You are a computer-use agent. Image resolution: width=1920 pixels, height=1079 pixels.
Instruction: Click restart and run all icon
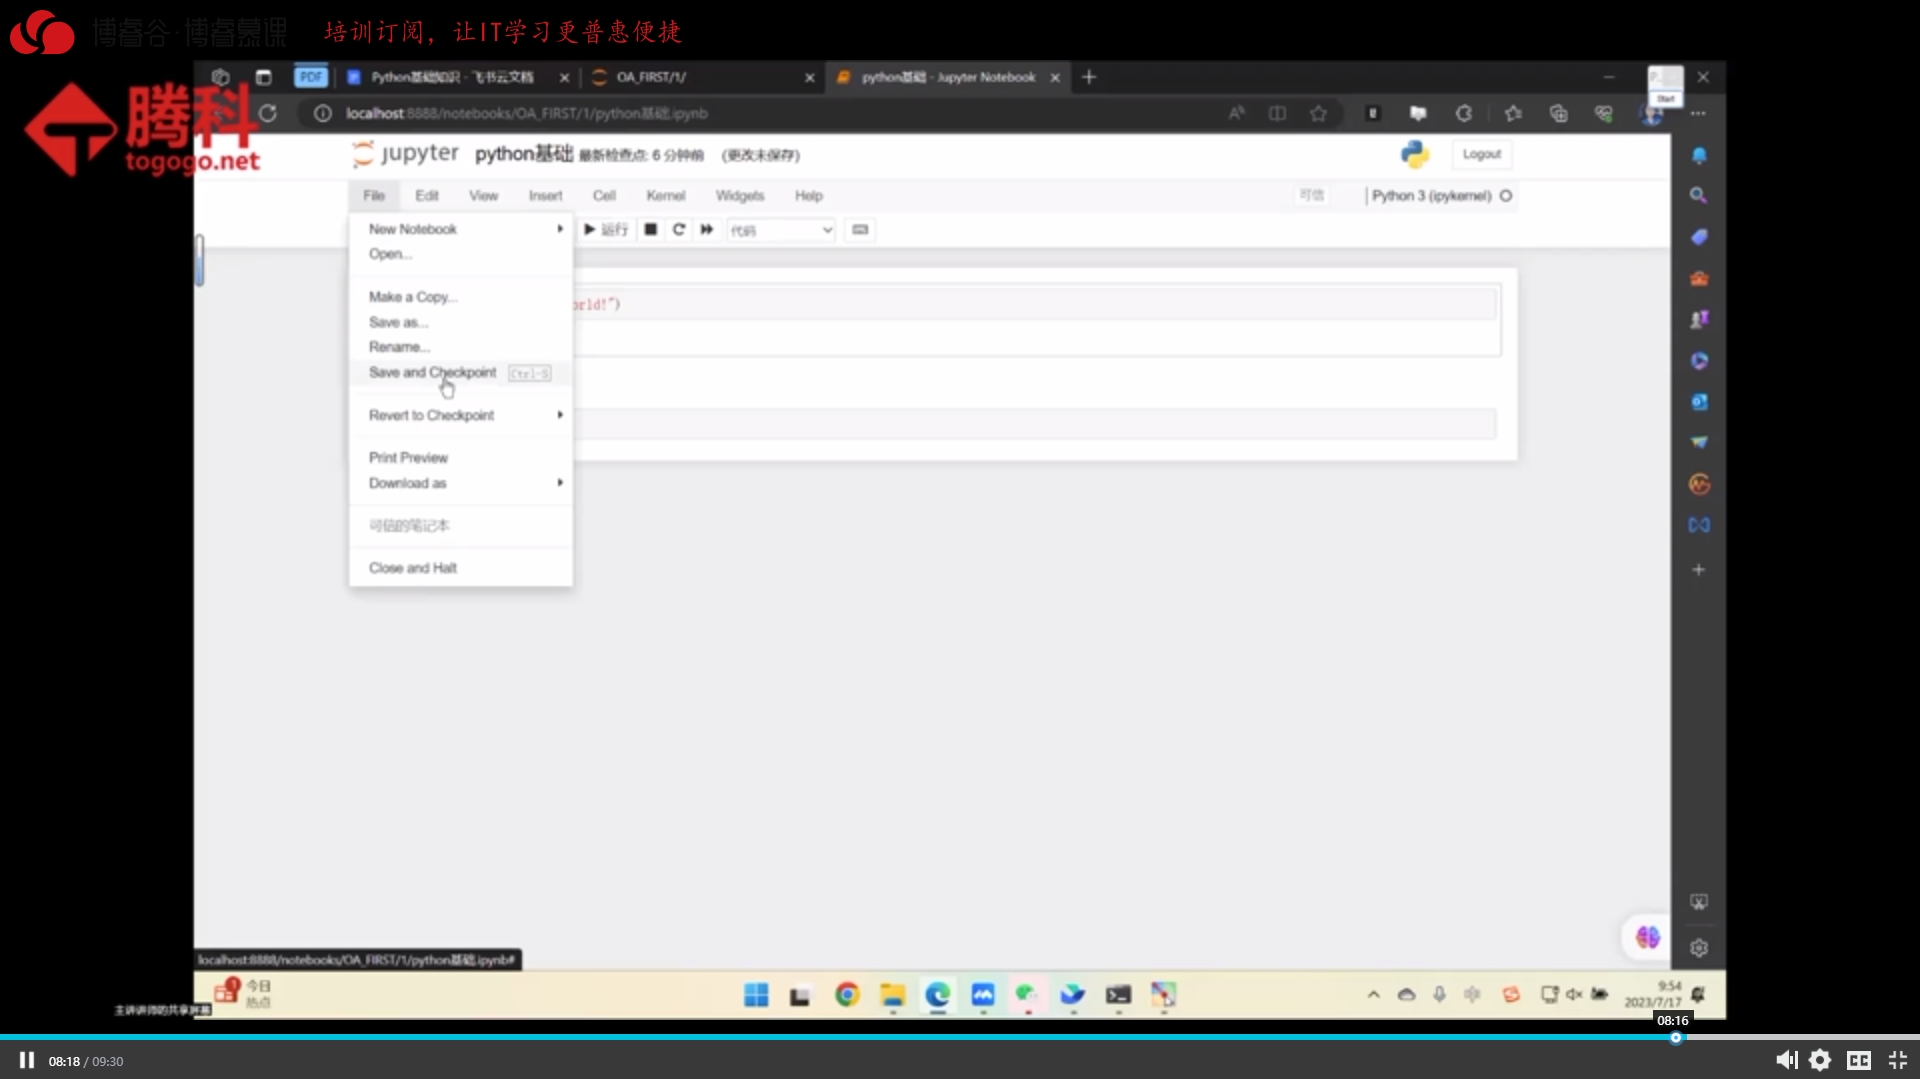click(707, 230)
